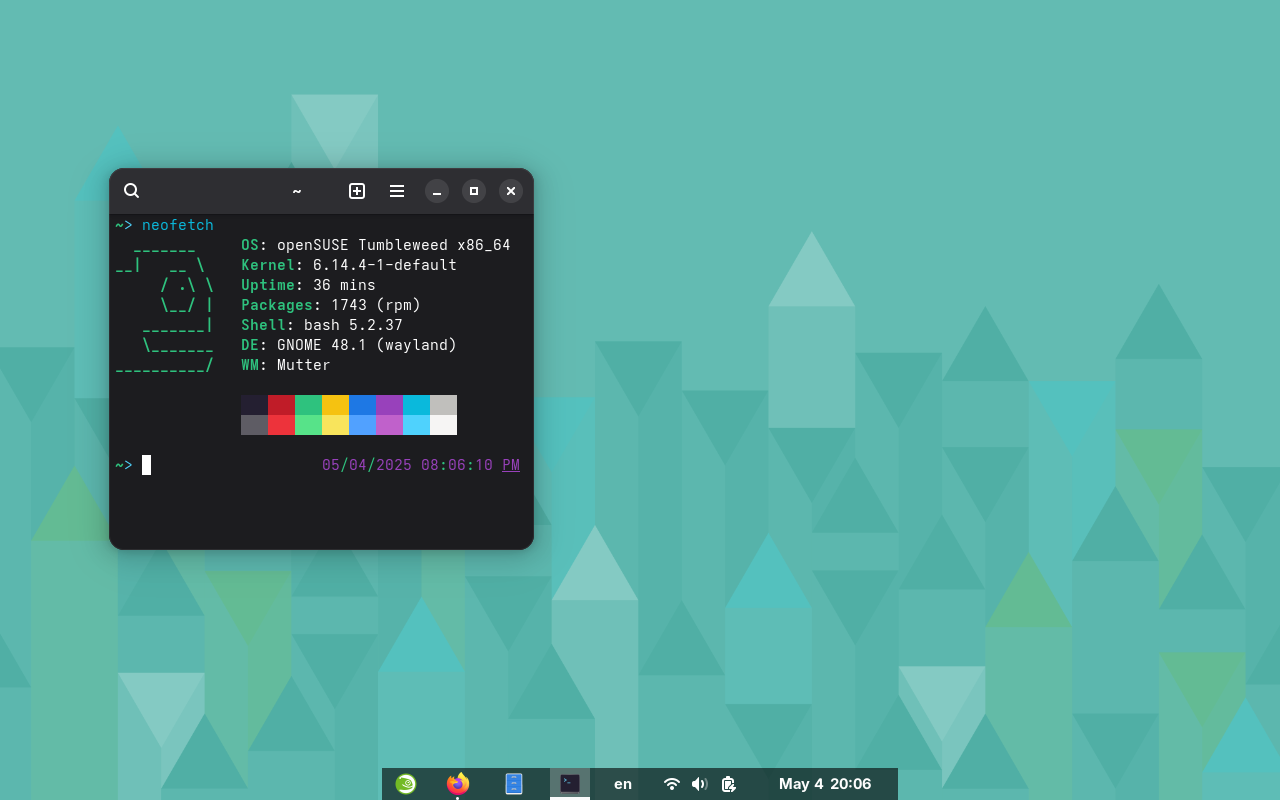Click the Kernel value '6.14.4-1-default'

coord(385,265)
